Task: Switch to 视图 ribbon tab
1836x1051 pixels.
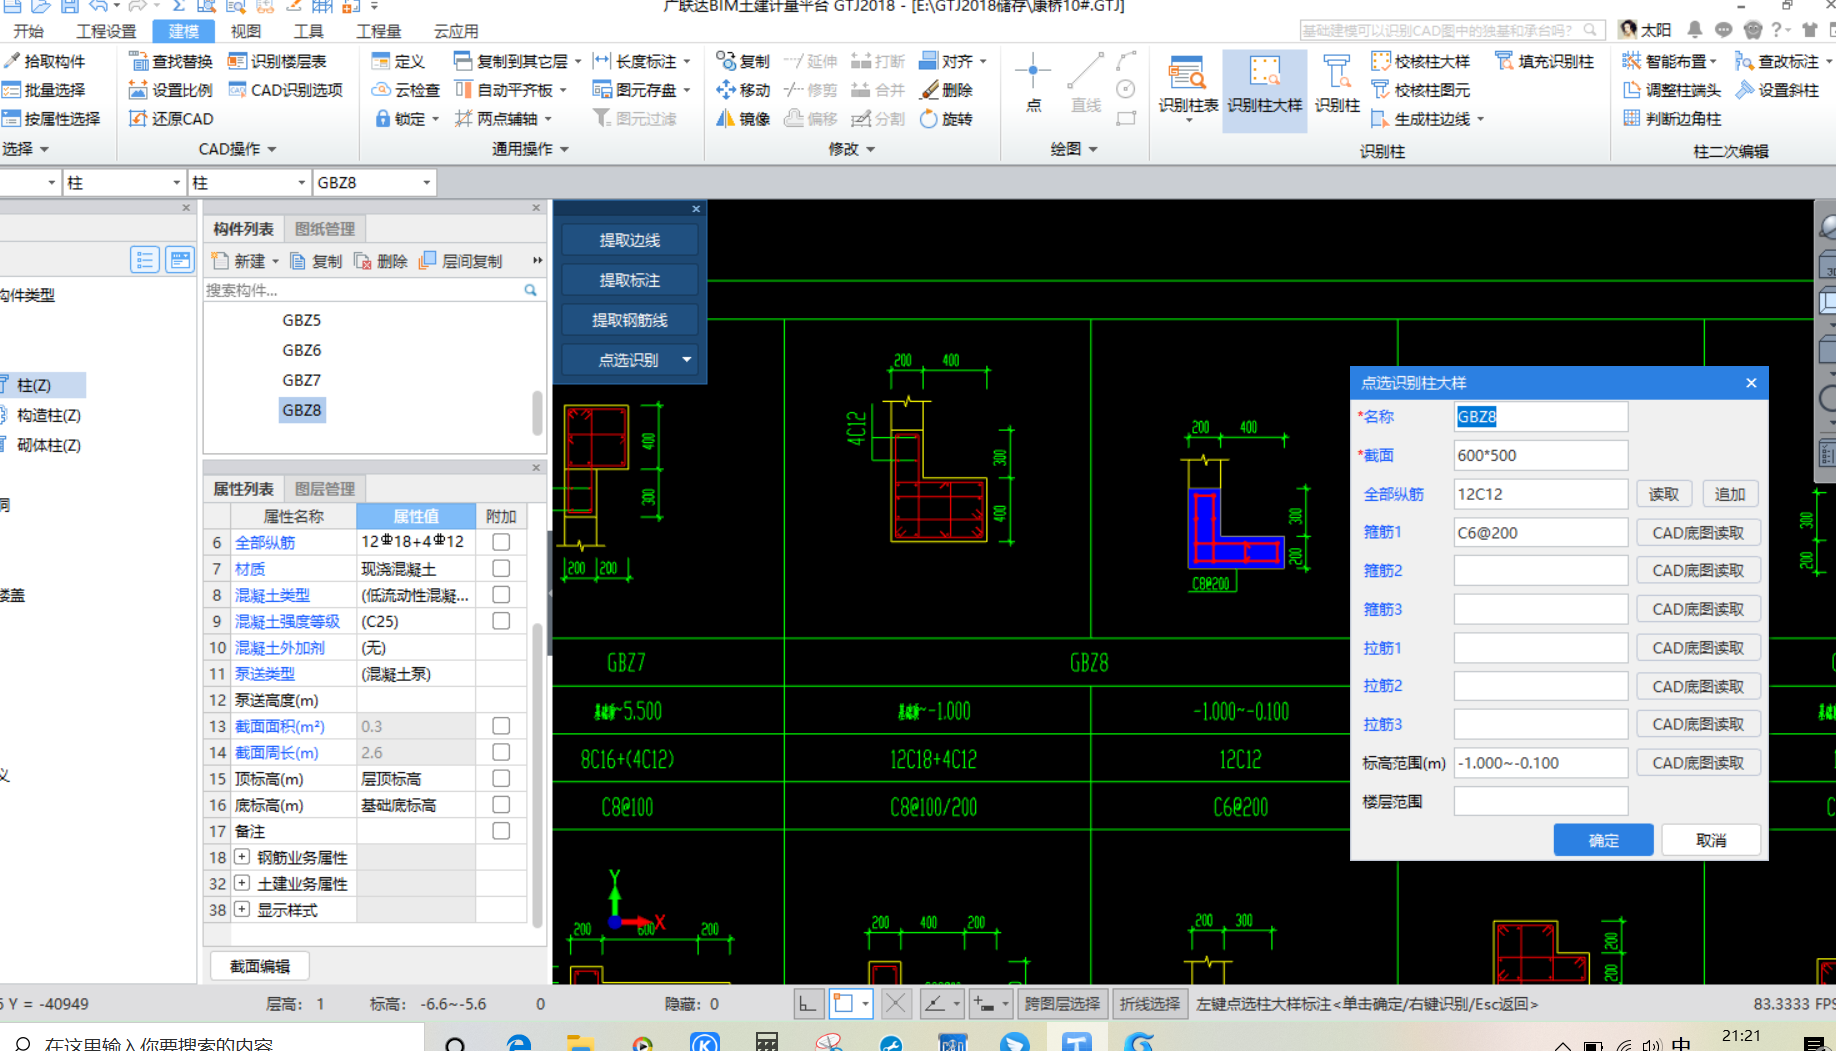Action: (245, 31)
